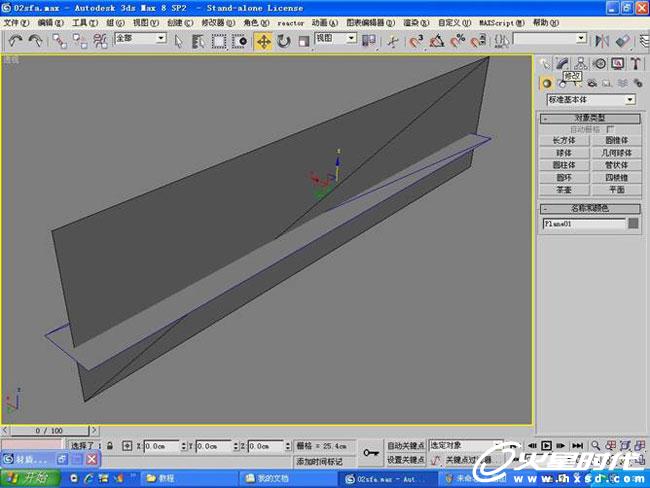
Task: Click the 球体 sphere button
Action: coord(564,153)
